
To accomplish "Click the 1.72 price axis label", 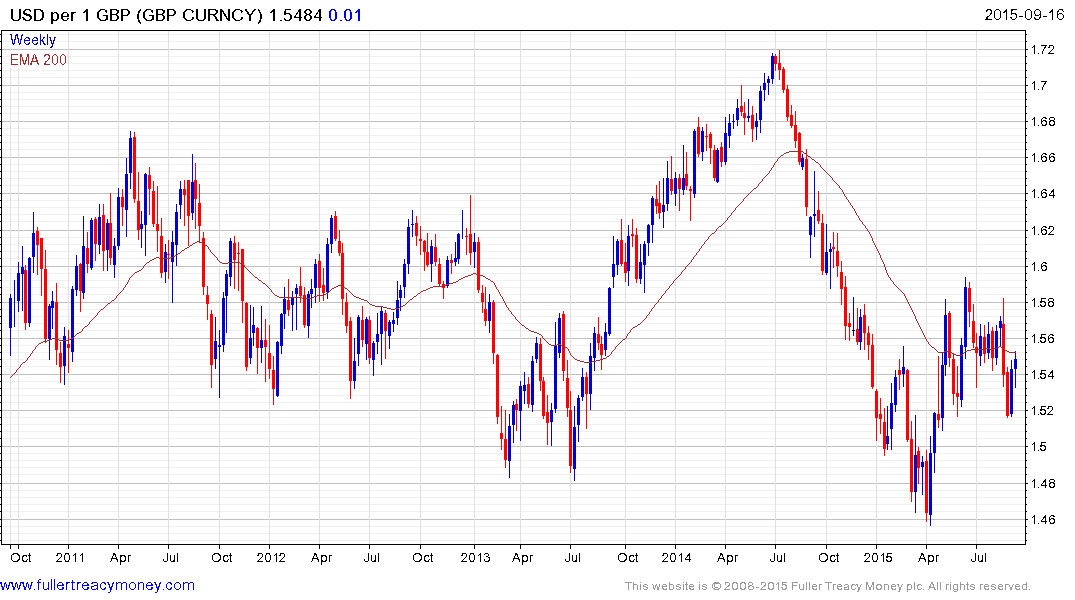I will click(1043, 49).
